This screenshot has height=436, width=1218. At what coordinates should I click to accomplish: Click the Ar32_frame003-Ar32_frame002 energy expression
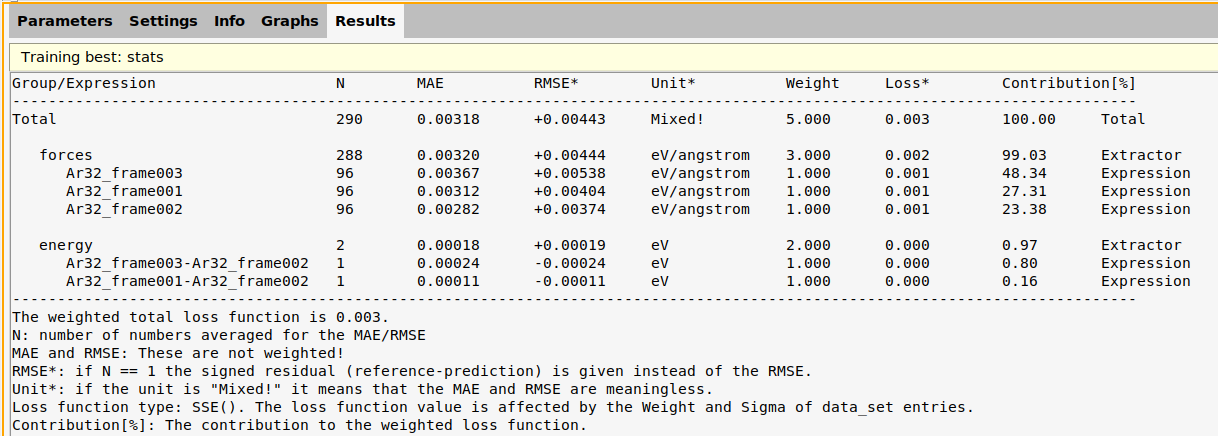[187, 263]
